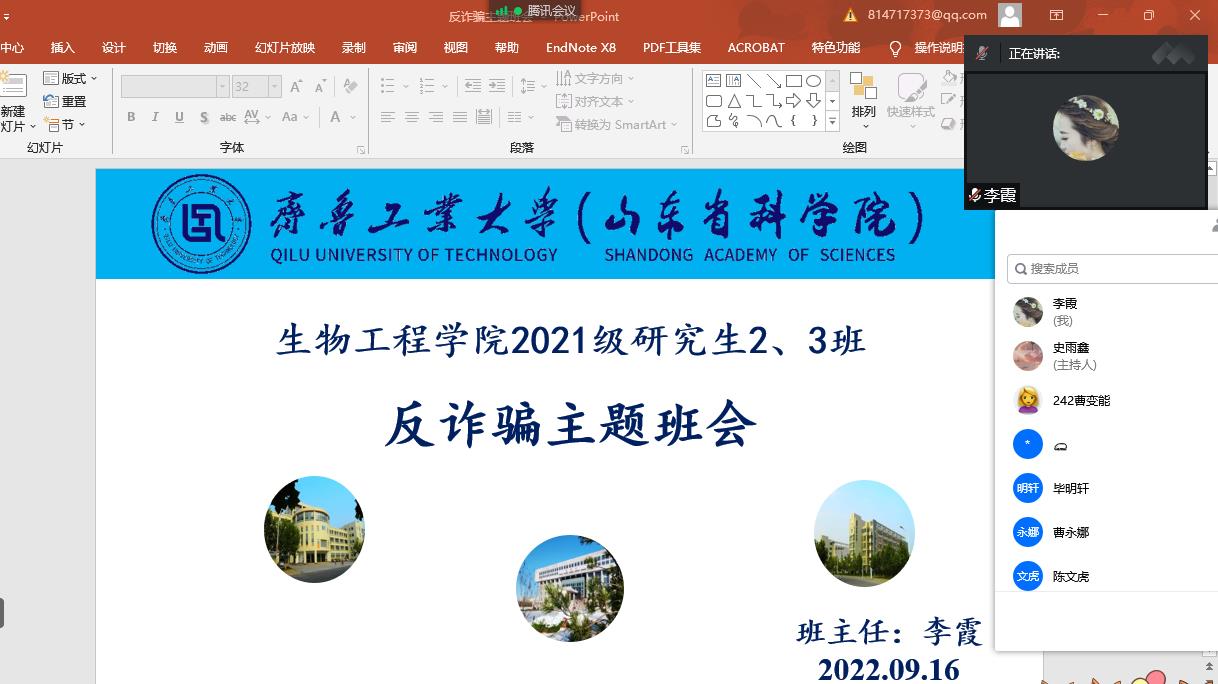Insert a text box from the shapes gallery
Screen dimensions: 1218x684
(714, 81)
